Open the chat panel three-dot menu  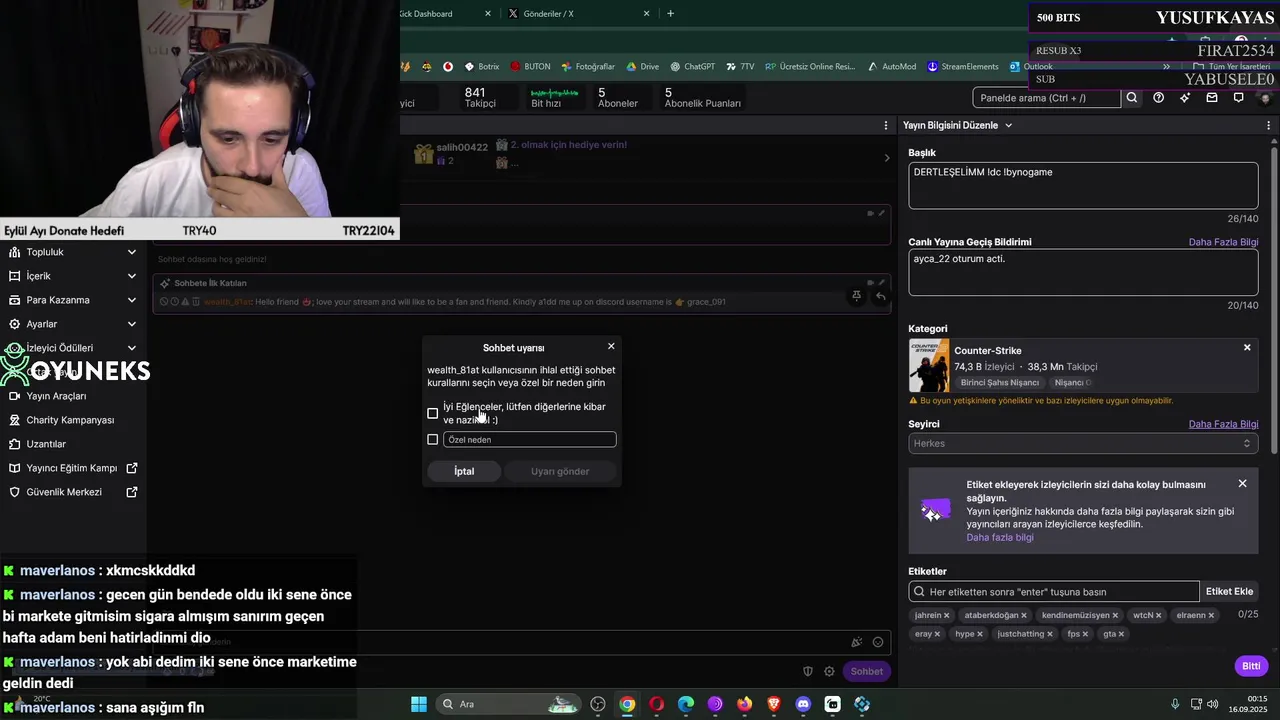coord(886,125)
